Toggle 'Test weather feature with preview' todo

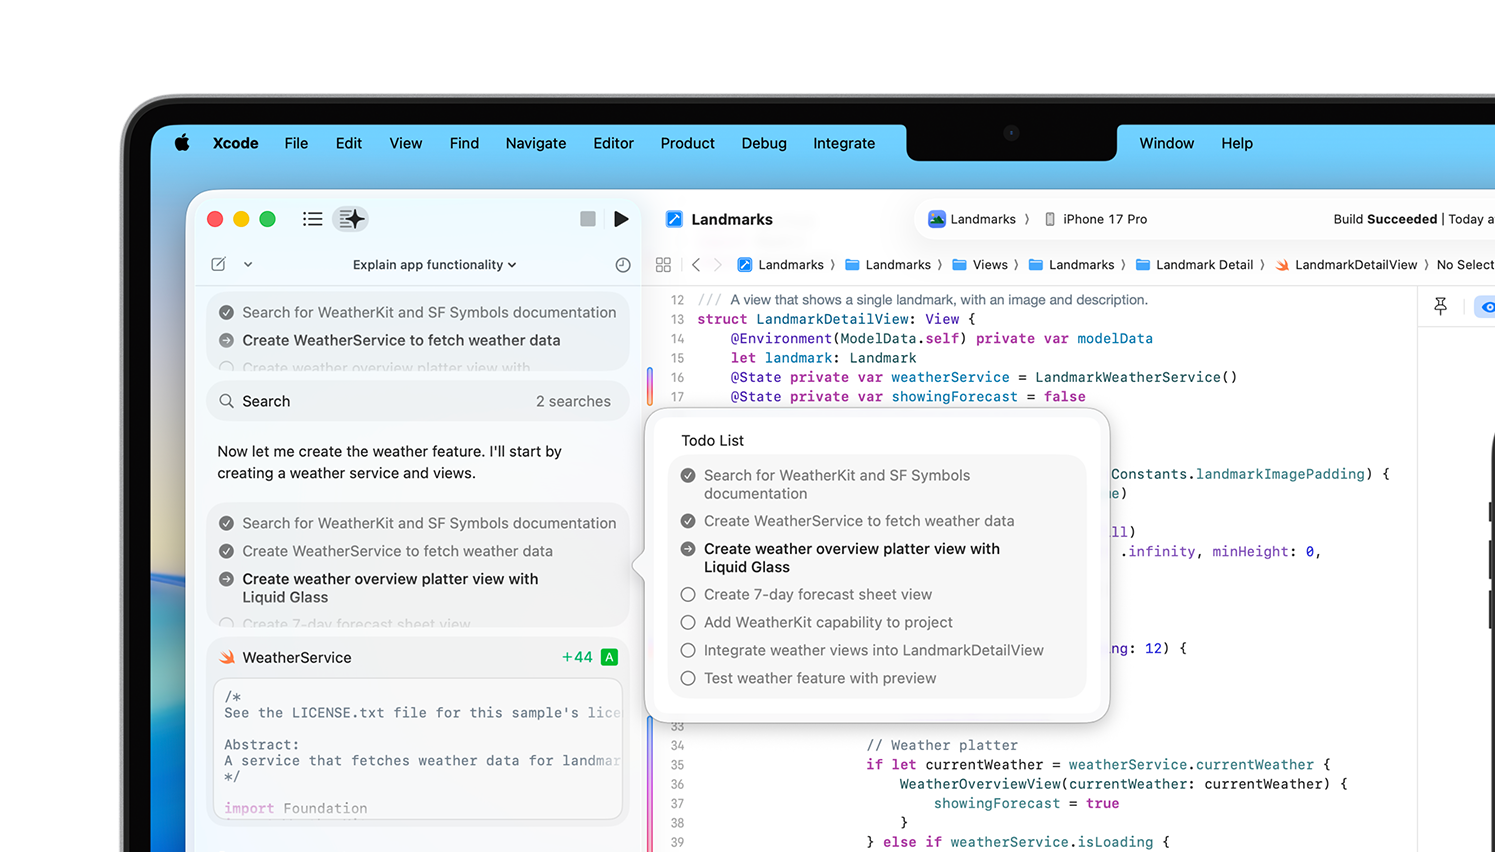tap(688, 679)
